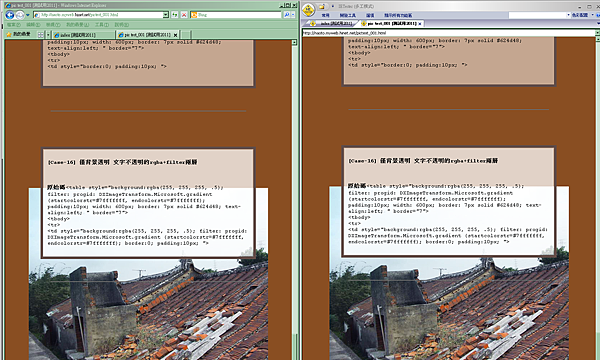Stop loading with the red X button
Viewport: 600px width, 360px height.
click(x=184, y=15)
